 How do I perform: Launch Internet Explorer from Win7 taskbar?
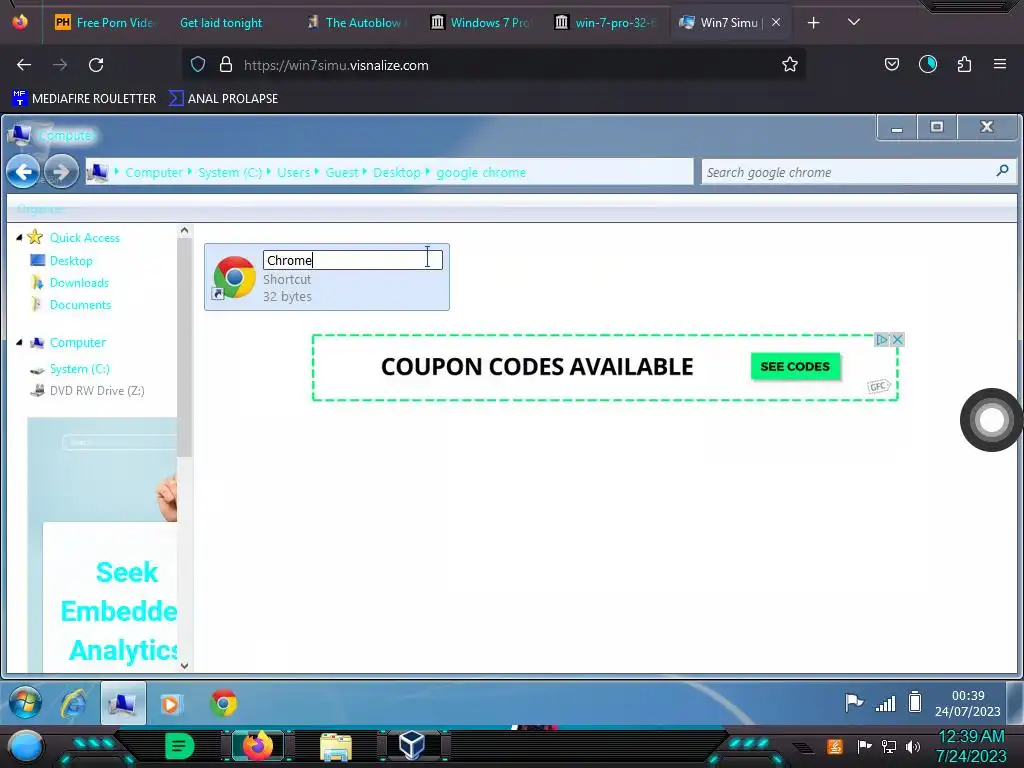[74, 703]
